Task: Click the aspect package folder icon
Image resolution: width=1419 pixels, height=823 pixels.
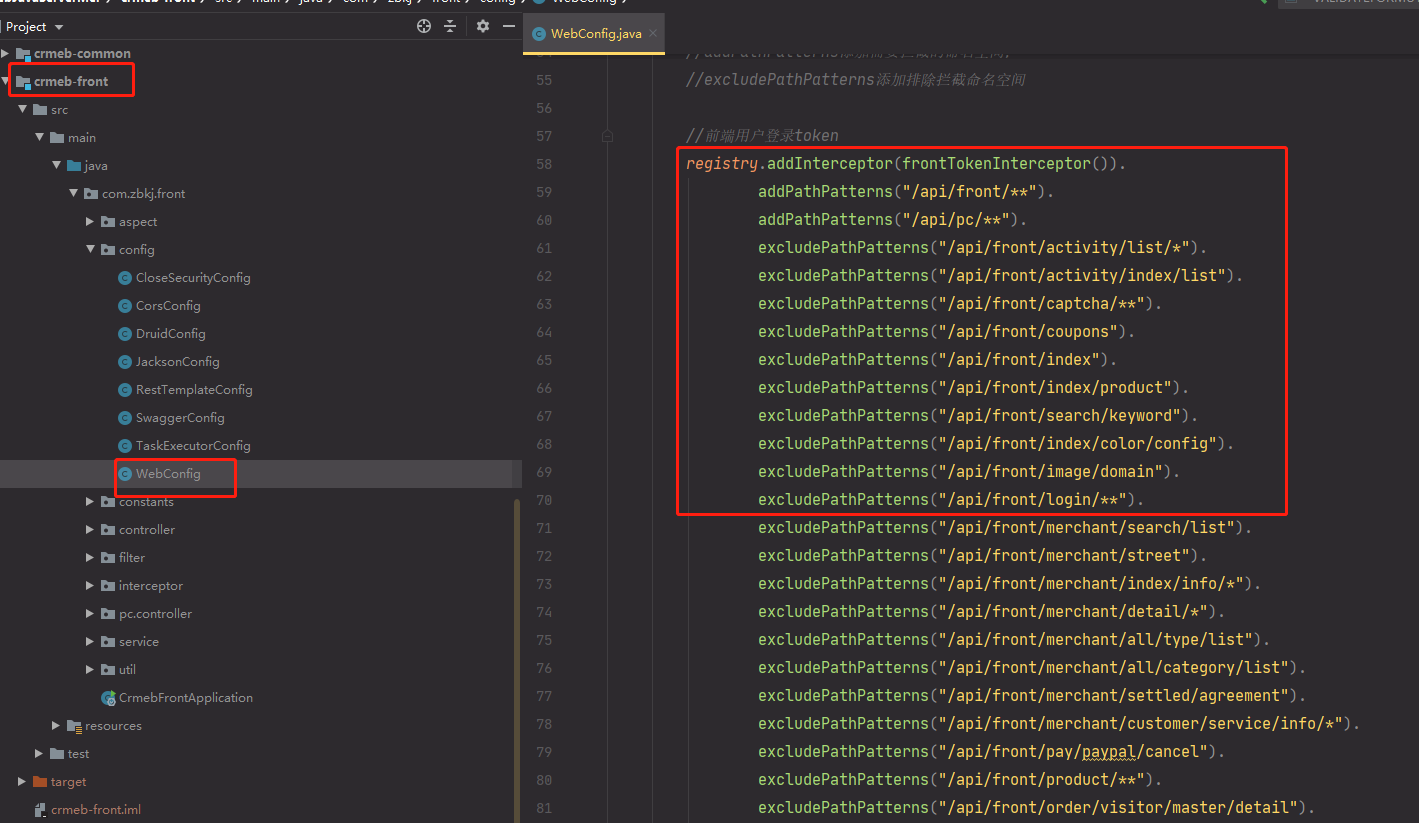Action: click(108, 221)
